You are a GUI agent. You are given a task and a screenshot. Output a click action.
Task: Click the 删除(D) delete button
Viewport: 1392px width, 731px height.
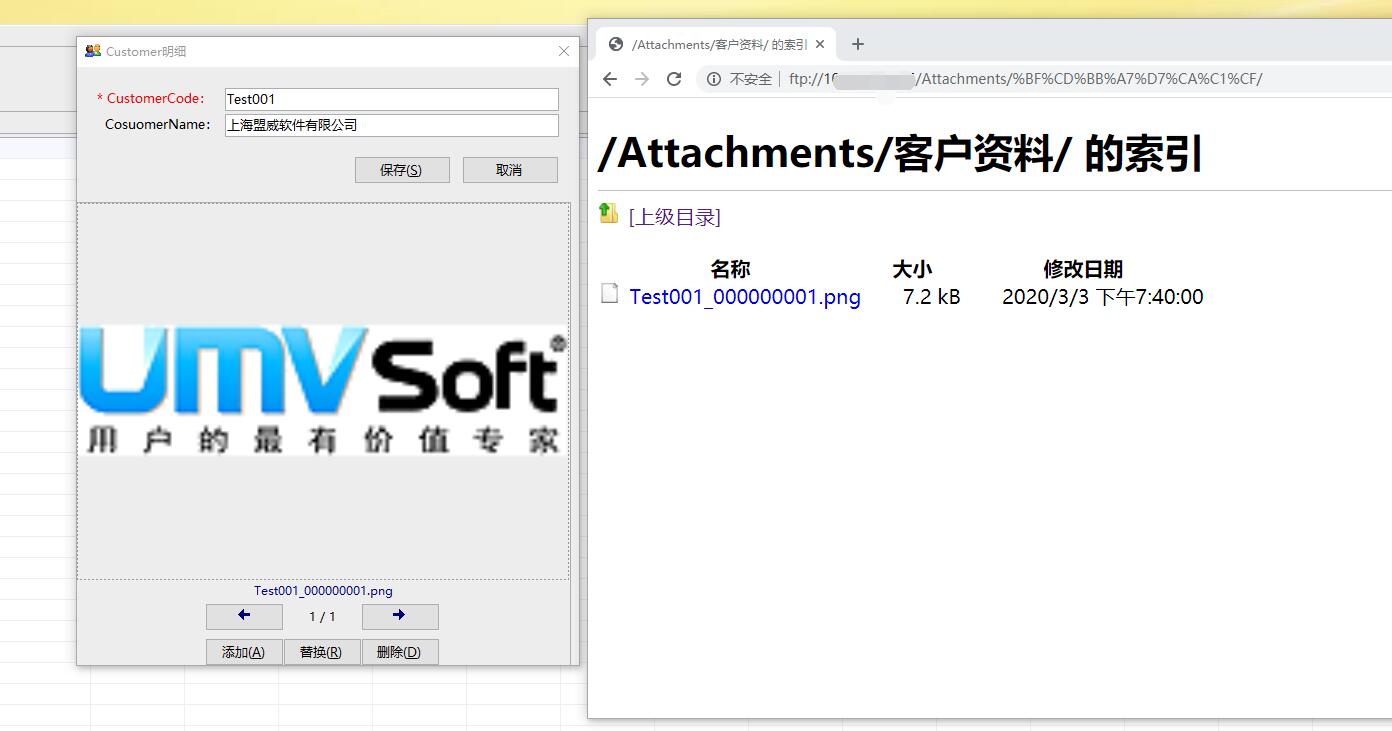pyautogui.click(x=400, y=652)
